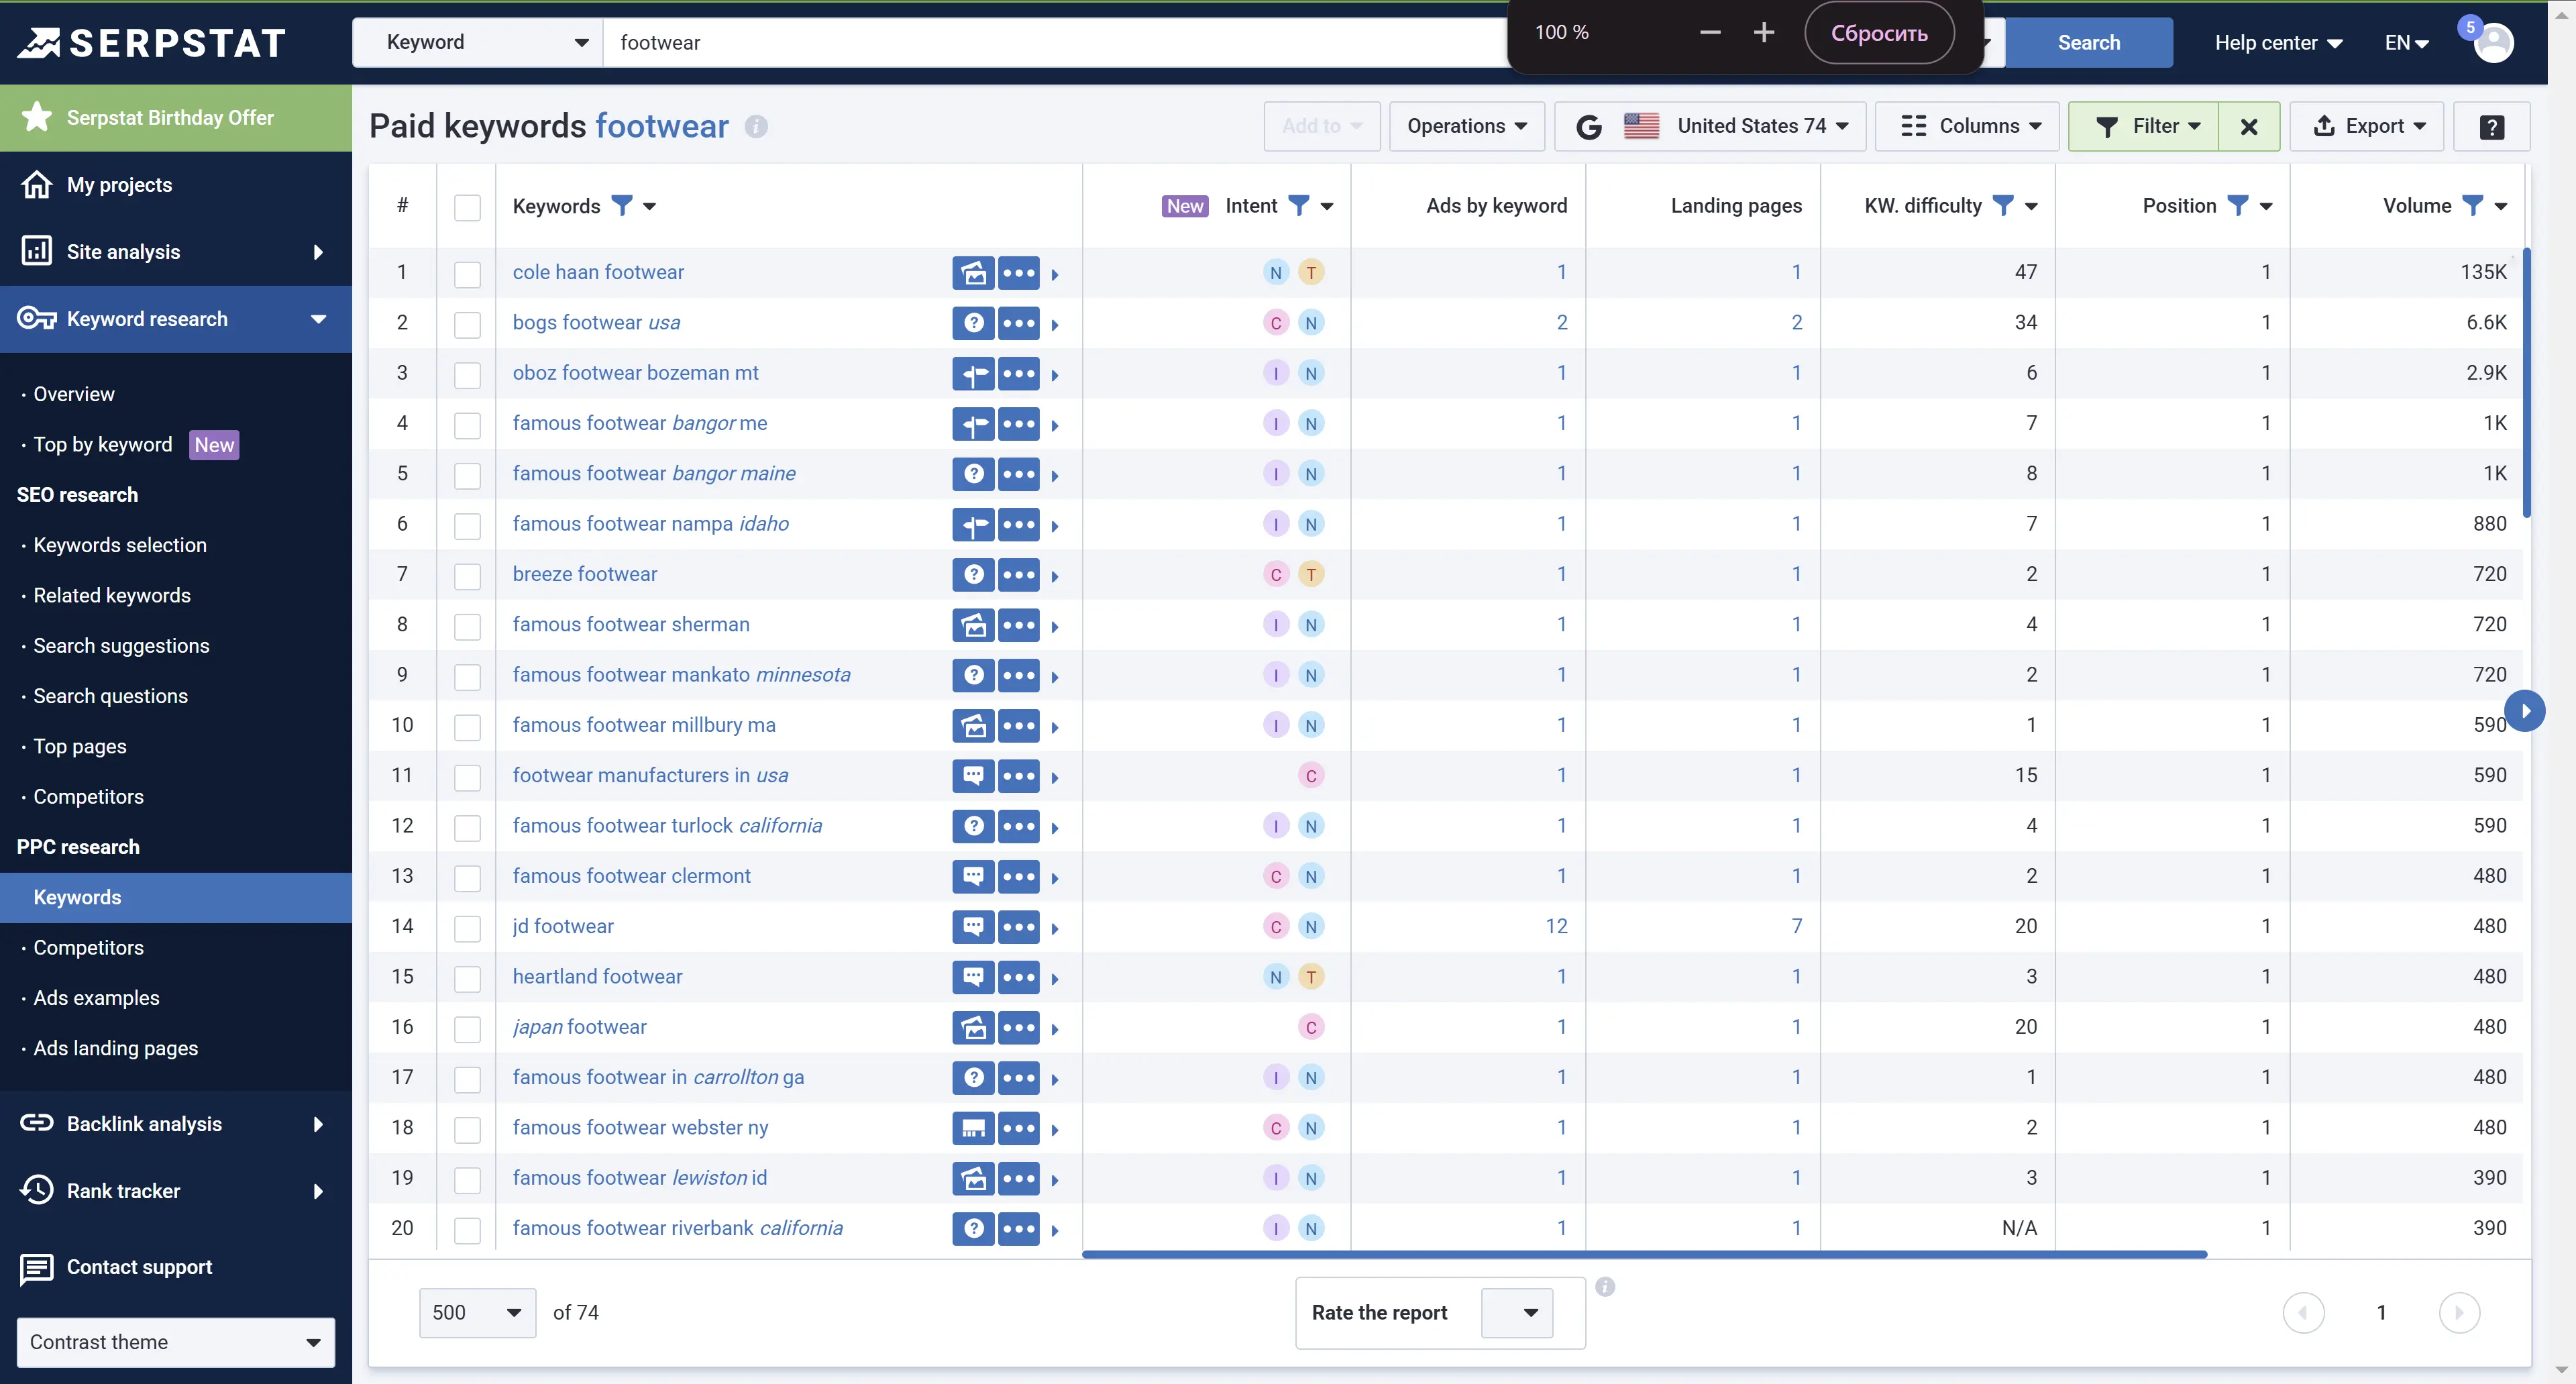Click chat icon for footwear manufacturers in usa
This screenshot has width=2576, height=1384.
tap(973, 775)
